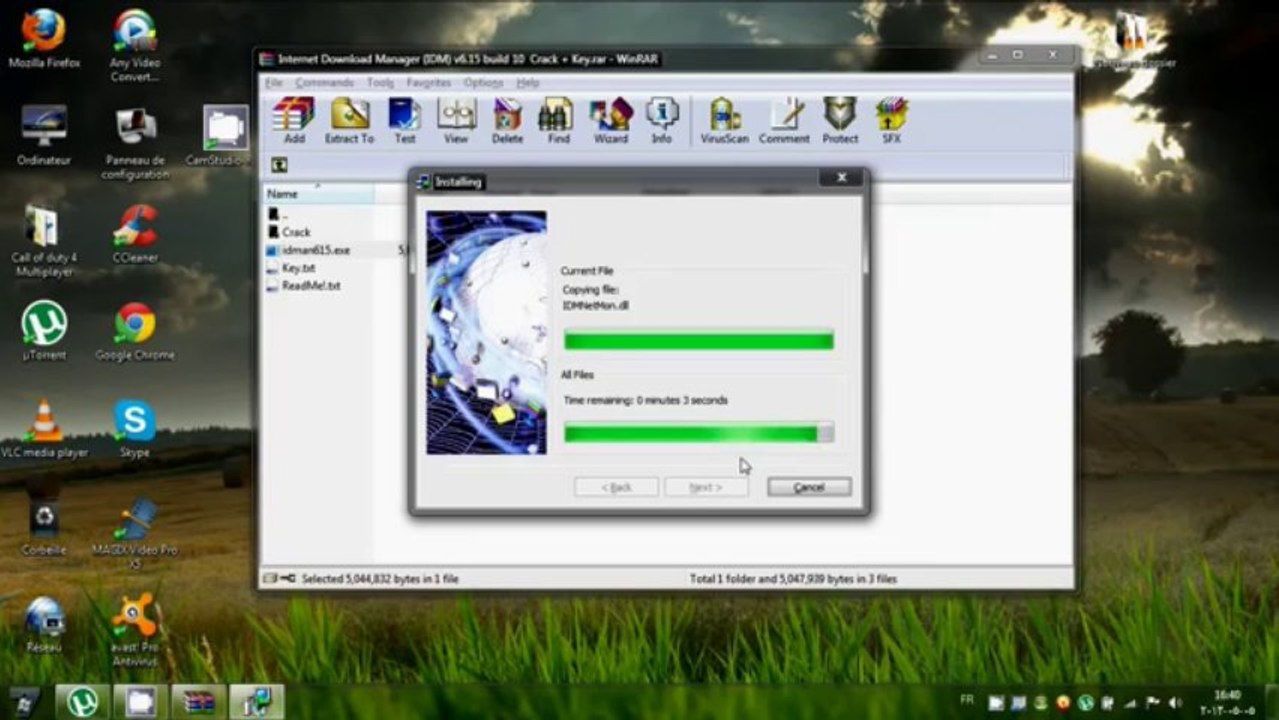
Task: Click the Find binoculars icon
Action: pos(558,121)
